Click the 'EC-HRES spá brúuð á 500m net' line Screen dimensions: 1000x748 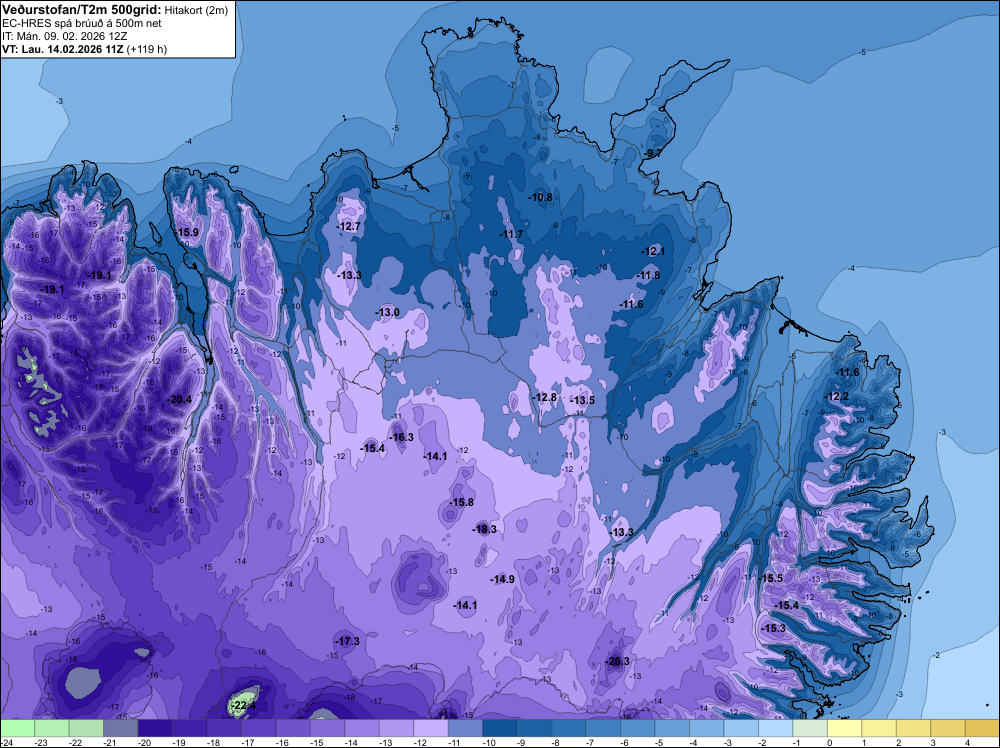82,24
